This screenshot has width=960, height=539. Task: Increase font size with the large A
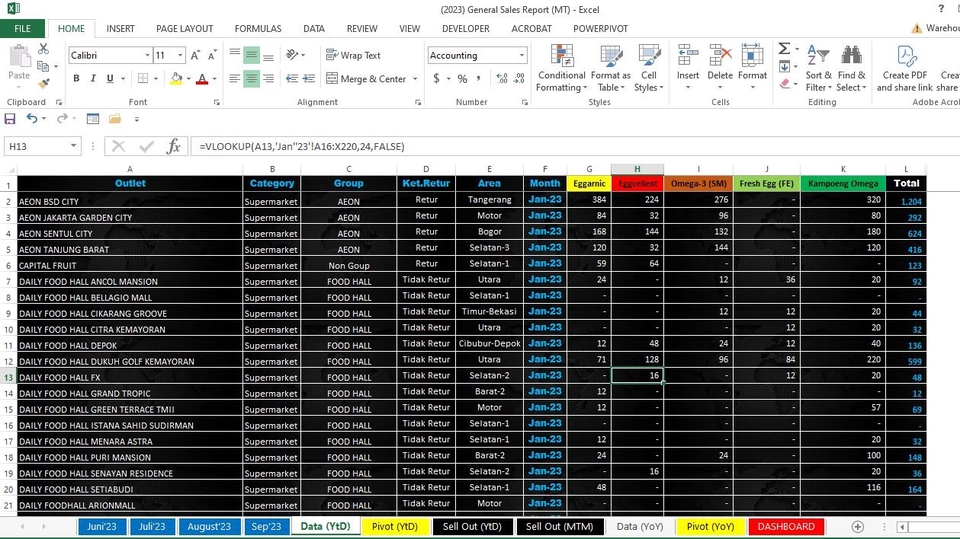(x=195, y=55)
